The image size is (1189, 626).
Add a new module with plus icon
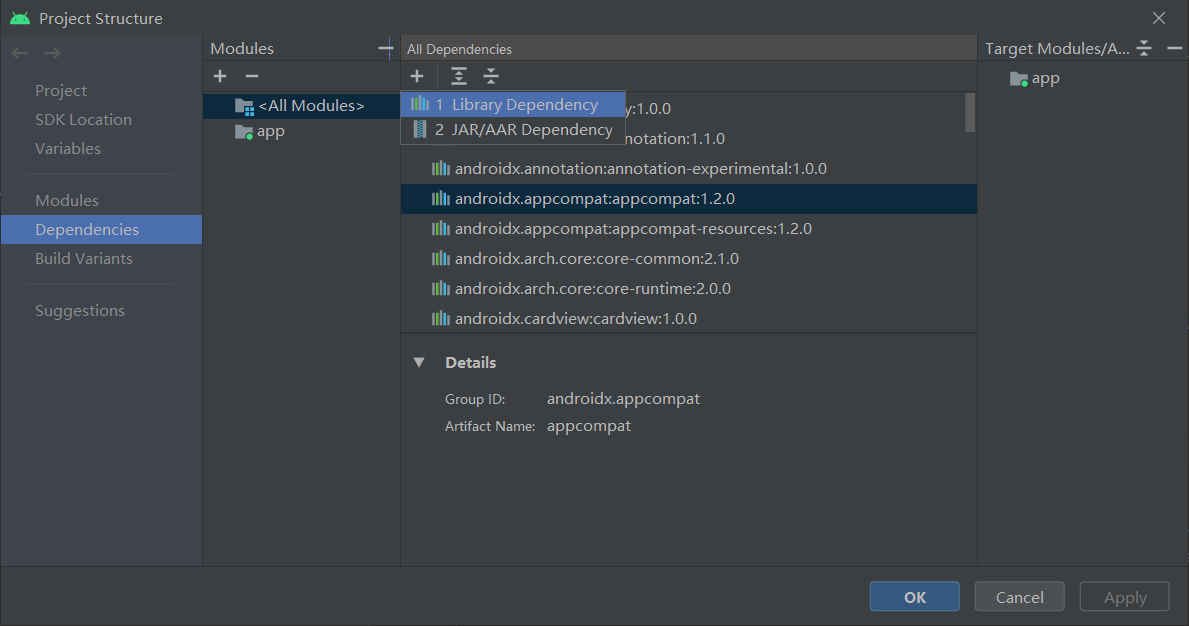pos(220,76)
